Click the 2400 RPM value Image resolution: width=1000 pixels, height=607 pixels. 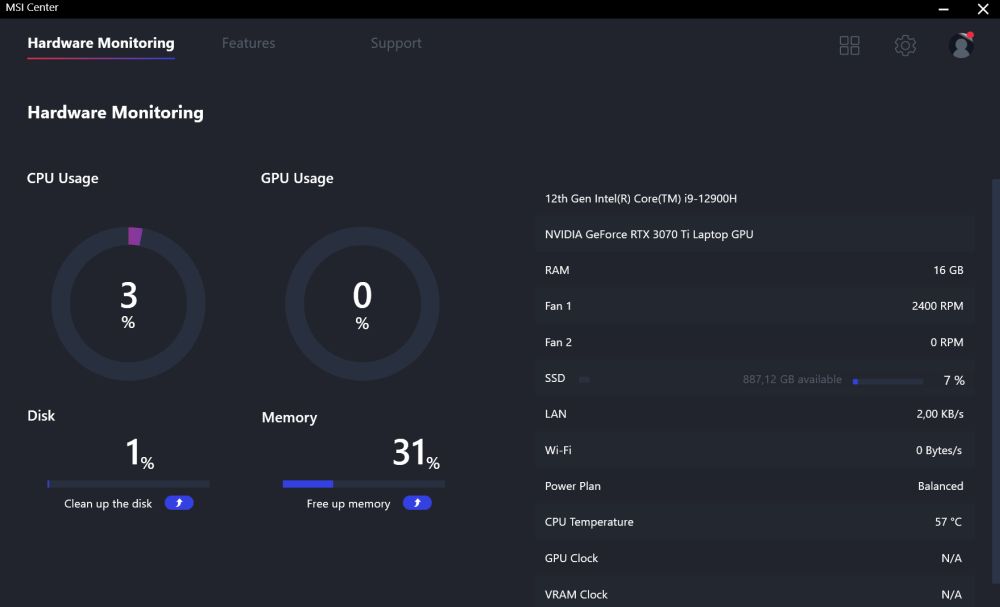click(937, 306)
